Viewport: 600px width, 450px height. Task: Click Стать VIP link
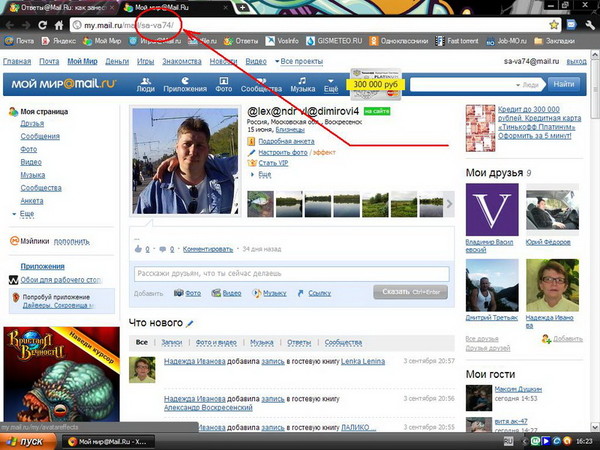273,163
